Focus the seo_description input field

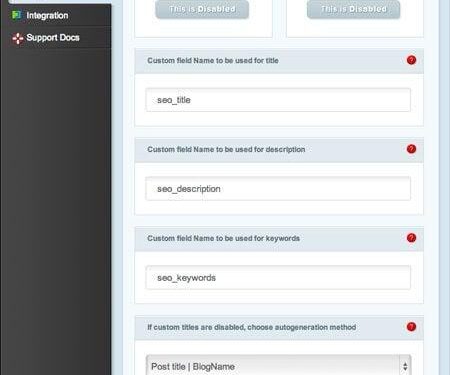pyautogui.click(x=278, y=189)
